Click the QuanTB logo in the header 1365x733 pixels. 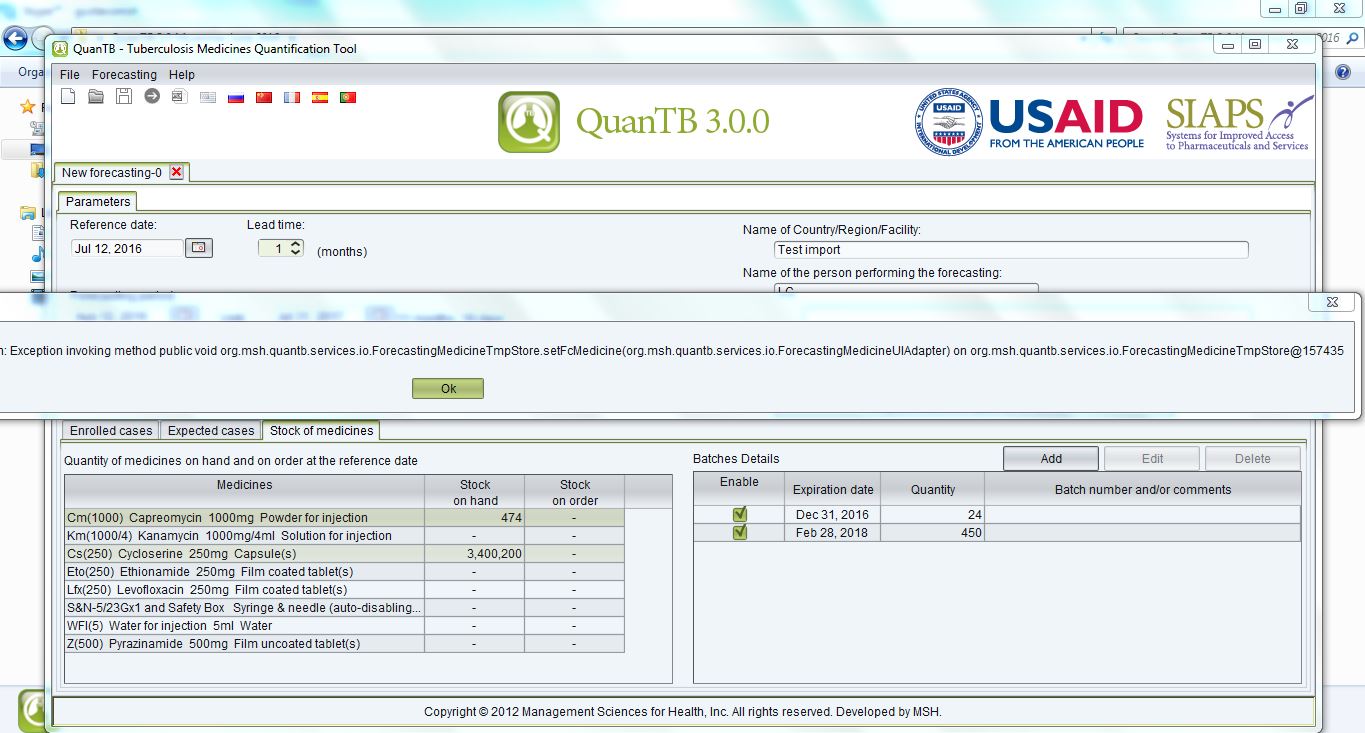529,122
